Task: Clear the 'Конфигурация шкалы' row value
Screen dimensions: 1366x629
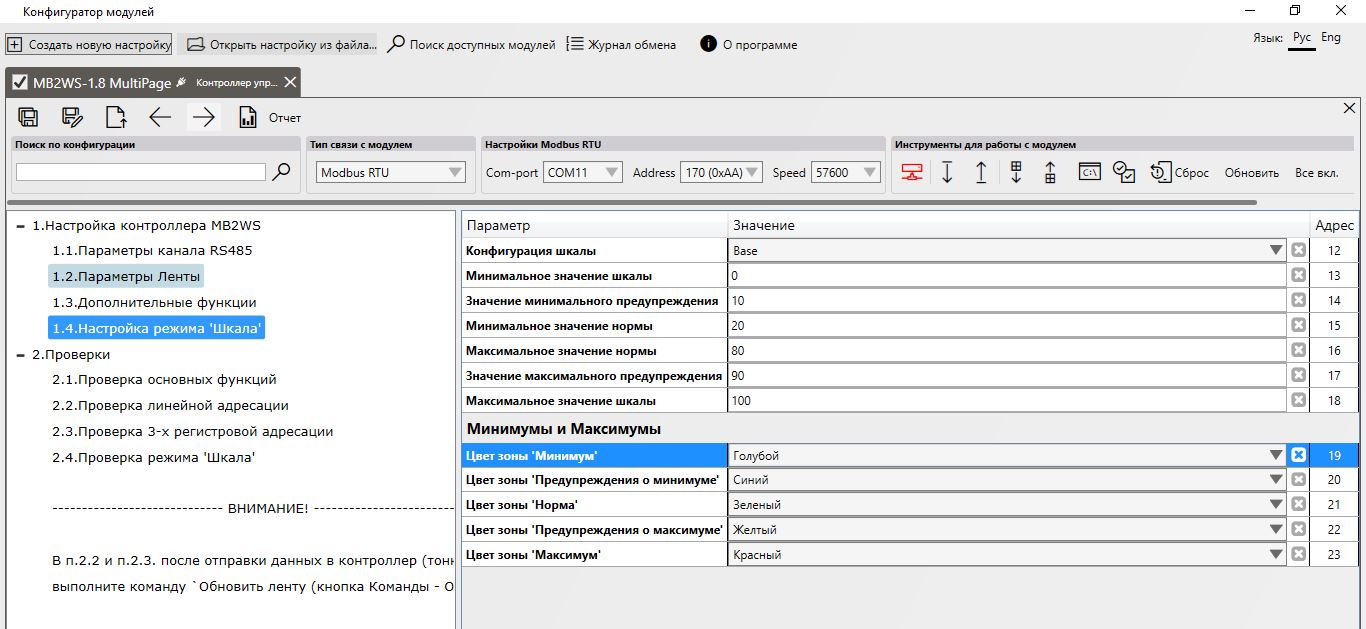Action: coord(1298,250)
